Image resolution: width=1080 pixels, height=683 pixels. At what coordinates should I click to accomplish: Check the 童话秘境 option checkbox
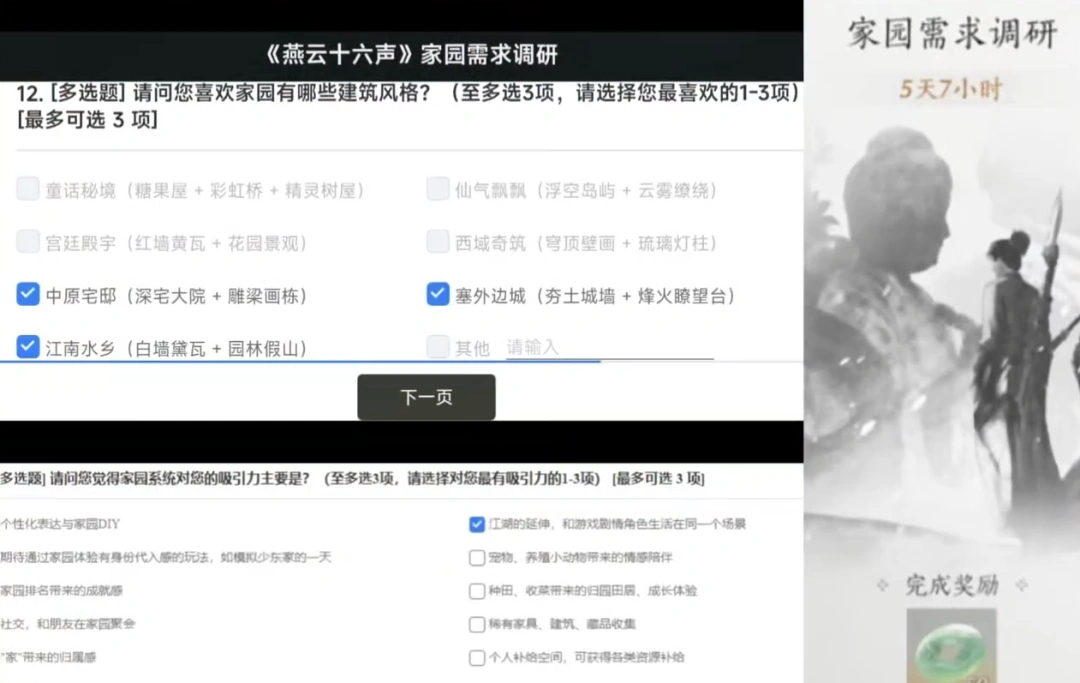[28, 189]
